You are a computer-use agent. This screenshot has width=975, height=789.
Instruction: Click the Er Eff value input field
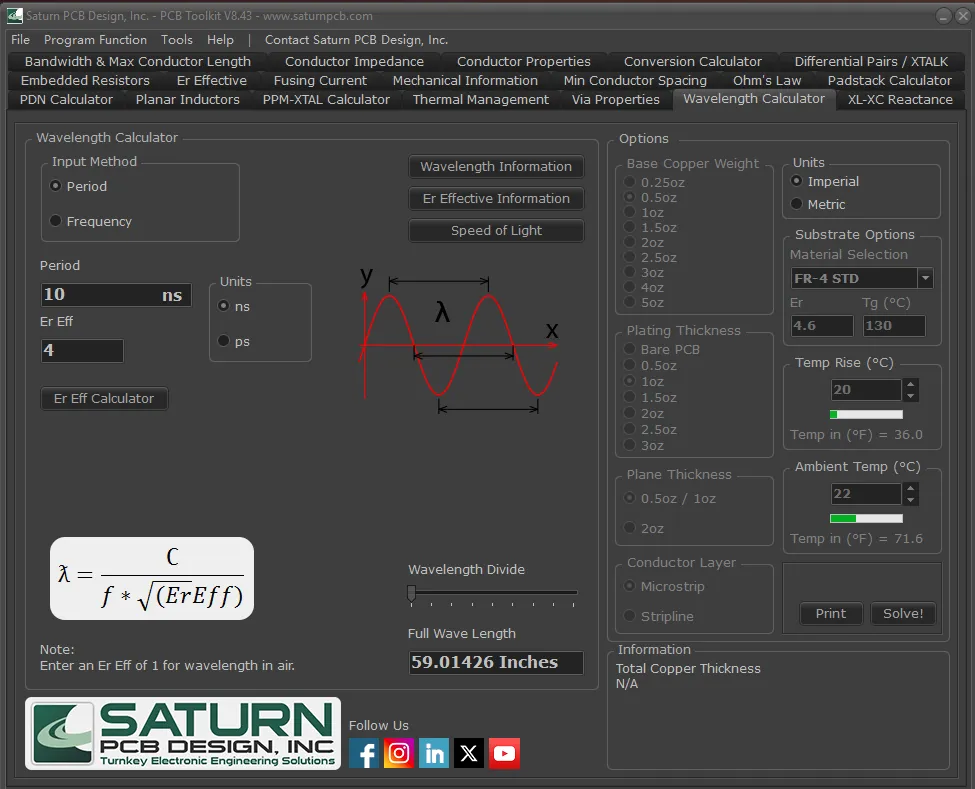tap(82, 350)
